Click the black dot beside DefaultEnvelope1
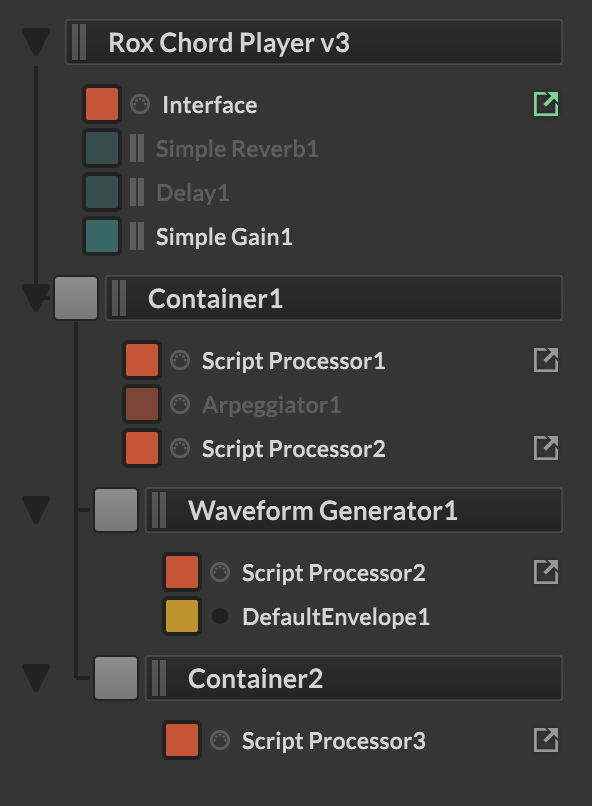Screen dimensions: 592x806 click(x=220, y=616)
